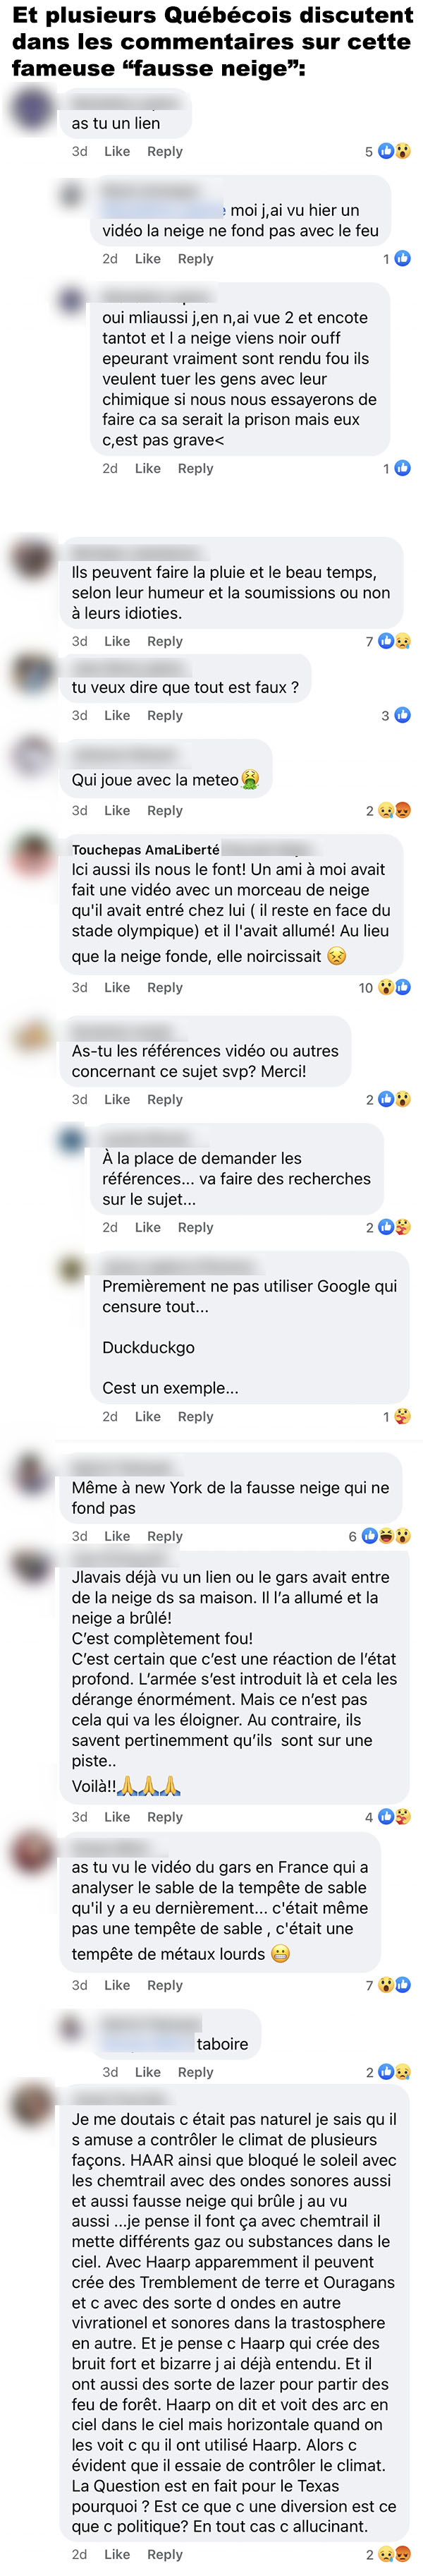Image resolution: width=423 pixels, height=2576 pixels.
Task: Click reaction icons on 'as tu un lien' comment
Action: 394,151
